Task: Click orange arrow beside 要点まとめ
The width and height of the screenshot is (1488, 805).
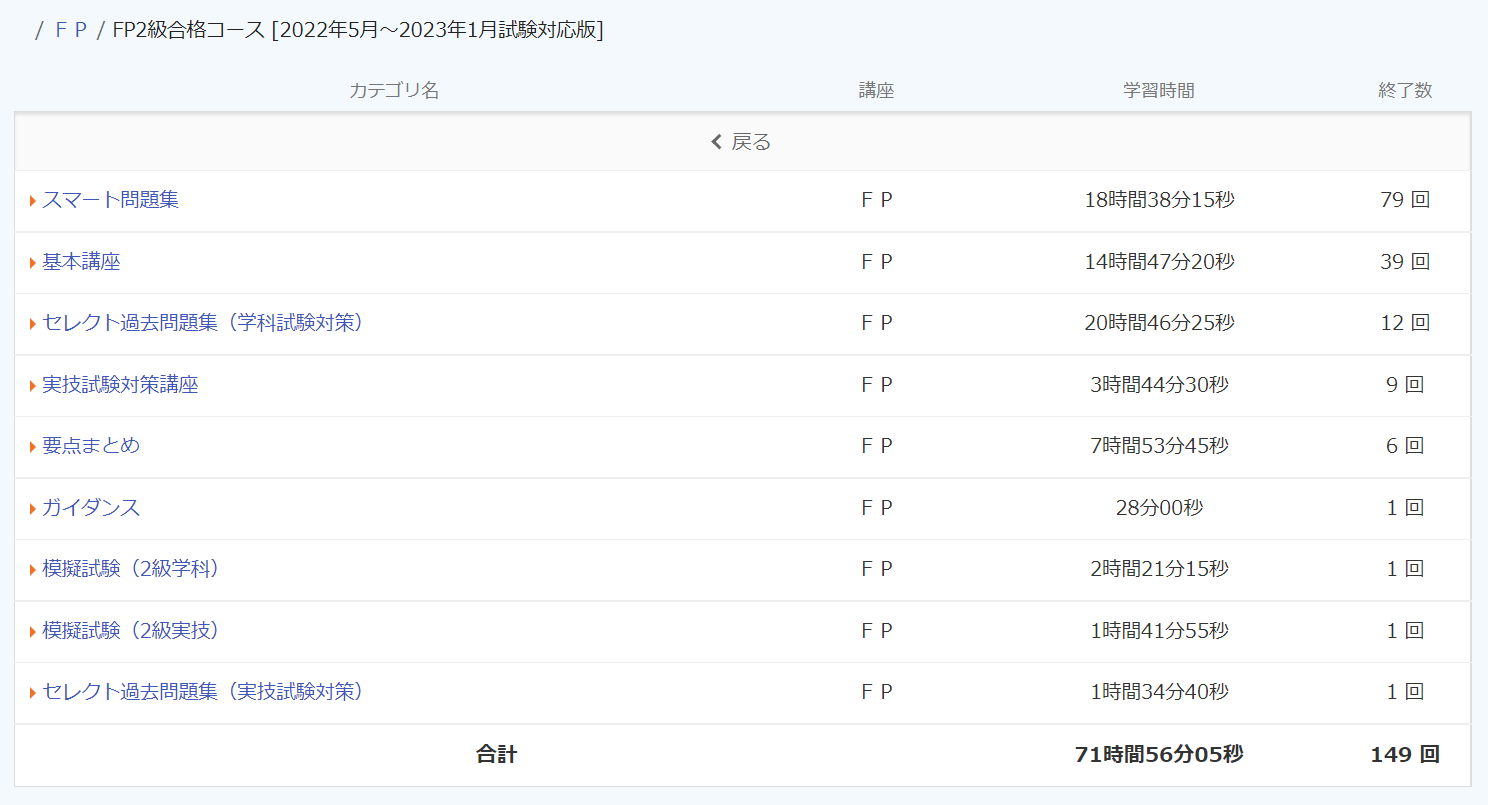Action: click(x=33, y=447)
